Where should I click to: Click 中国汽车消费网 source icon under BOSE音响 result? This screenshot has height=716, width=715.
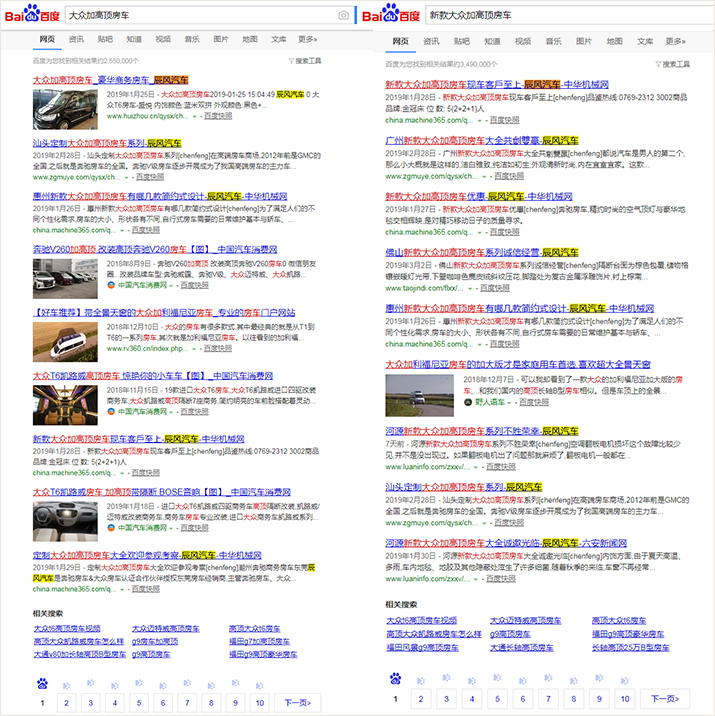(110, 527)
